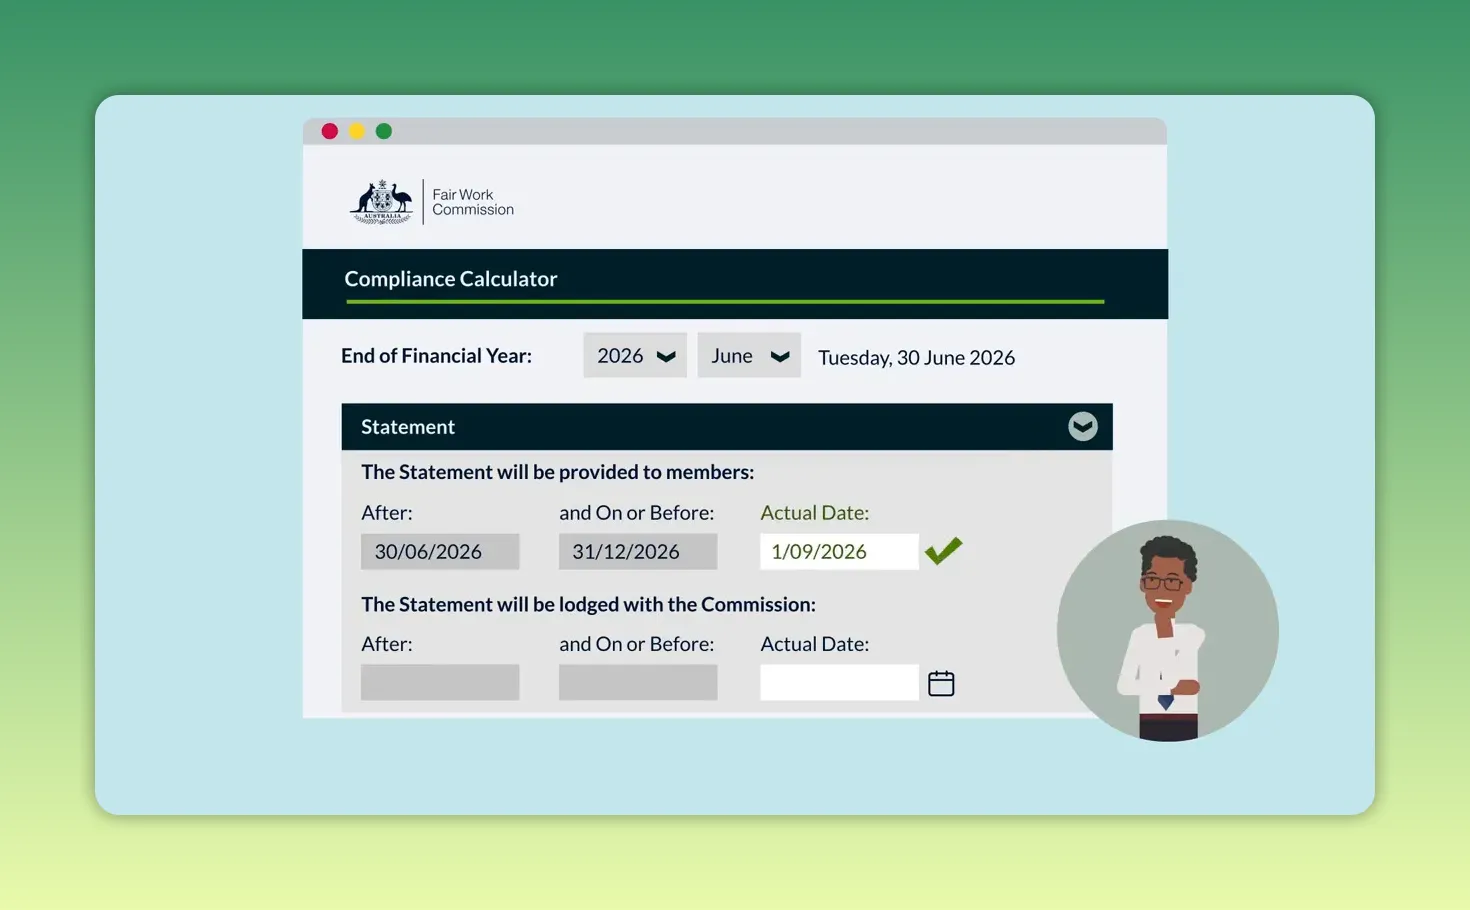Click the red window close dot
Viewport: 1470px width, 910px height.
coord(329,131)
